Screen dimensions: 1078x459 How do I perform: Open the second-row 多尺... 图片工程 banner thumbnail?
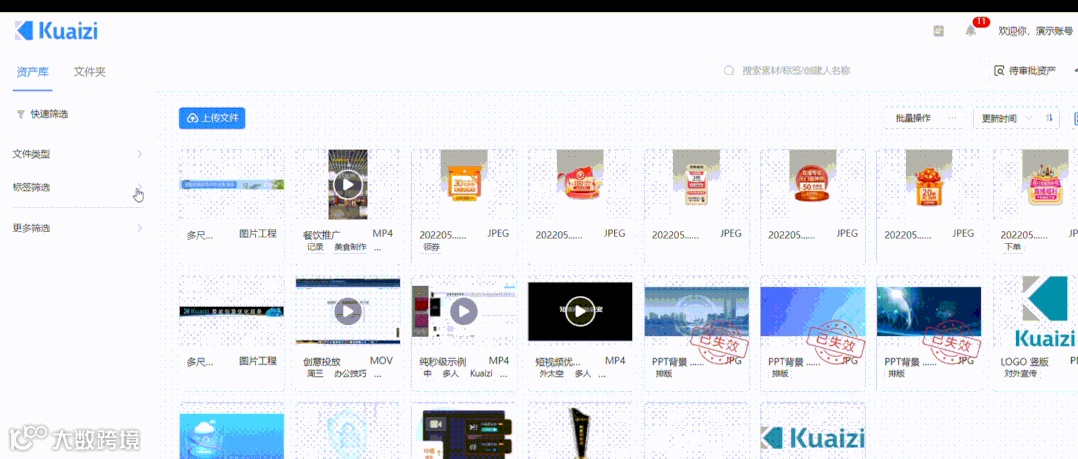[x=232, y=311]
